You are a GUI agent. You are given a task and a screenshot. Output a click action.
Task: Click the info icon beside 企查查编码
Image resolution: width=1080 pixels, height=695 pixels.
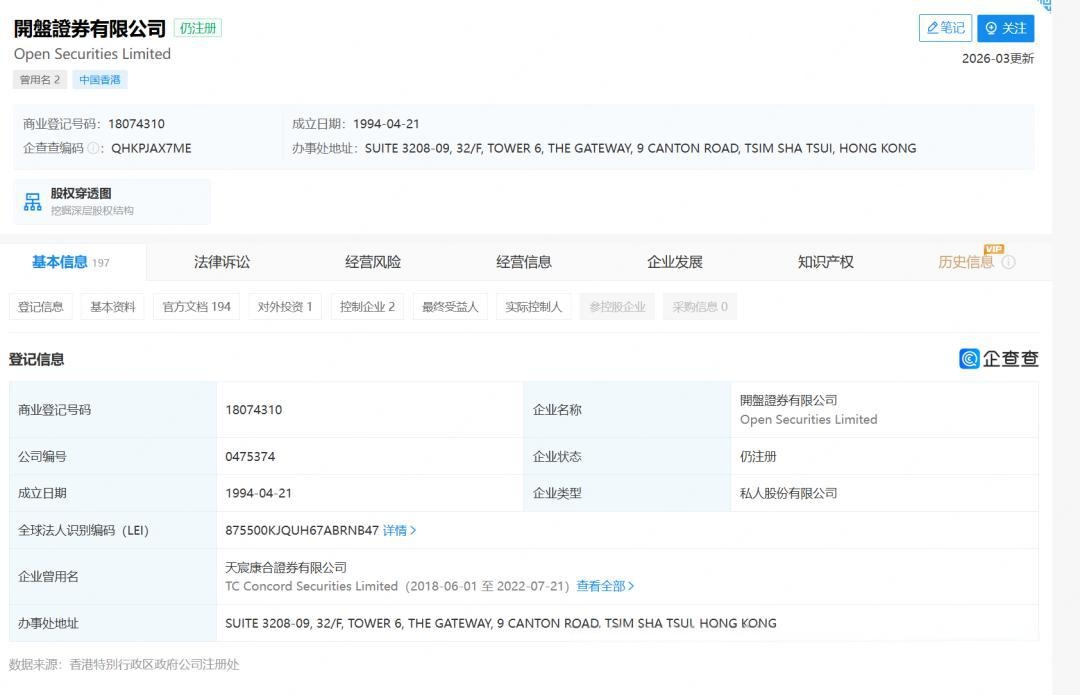pos(93,148)
